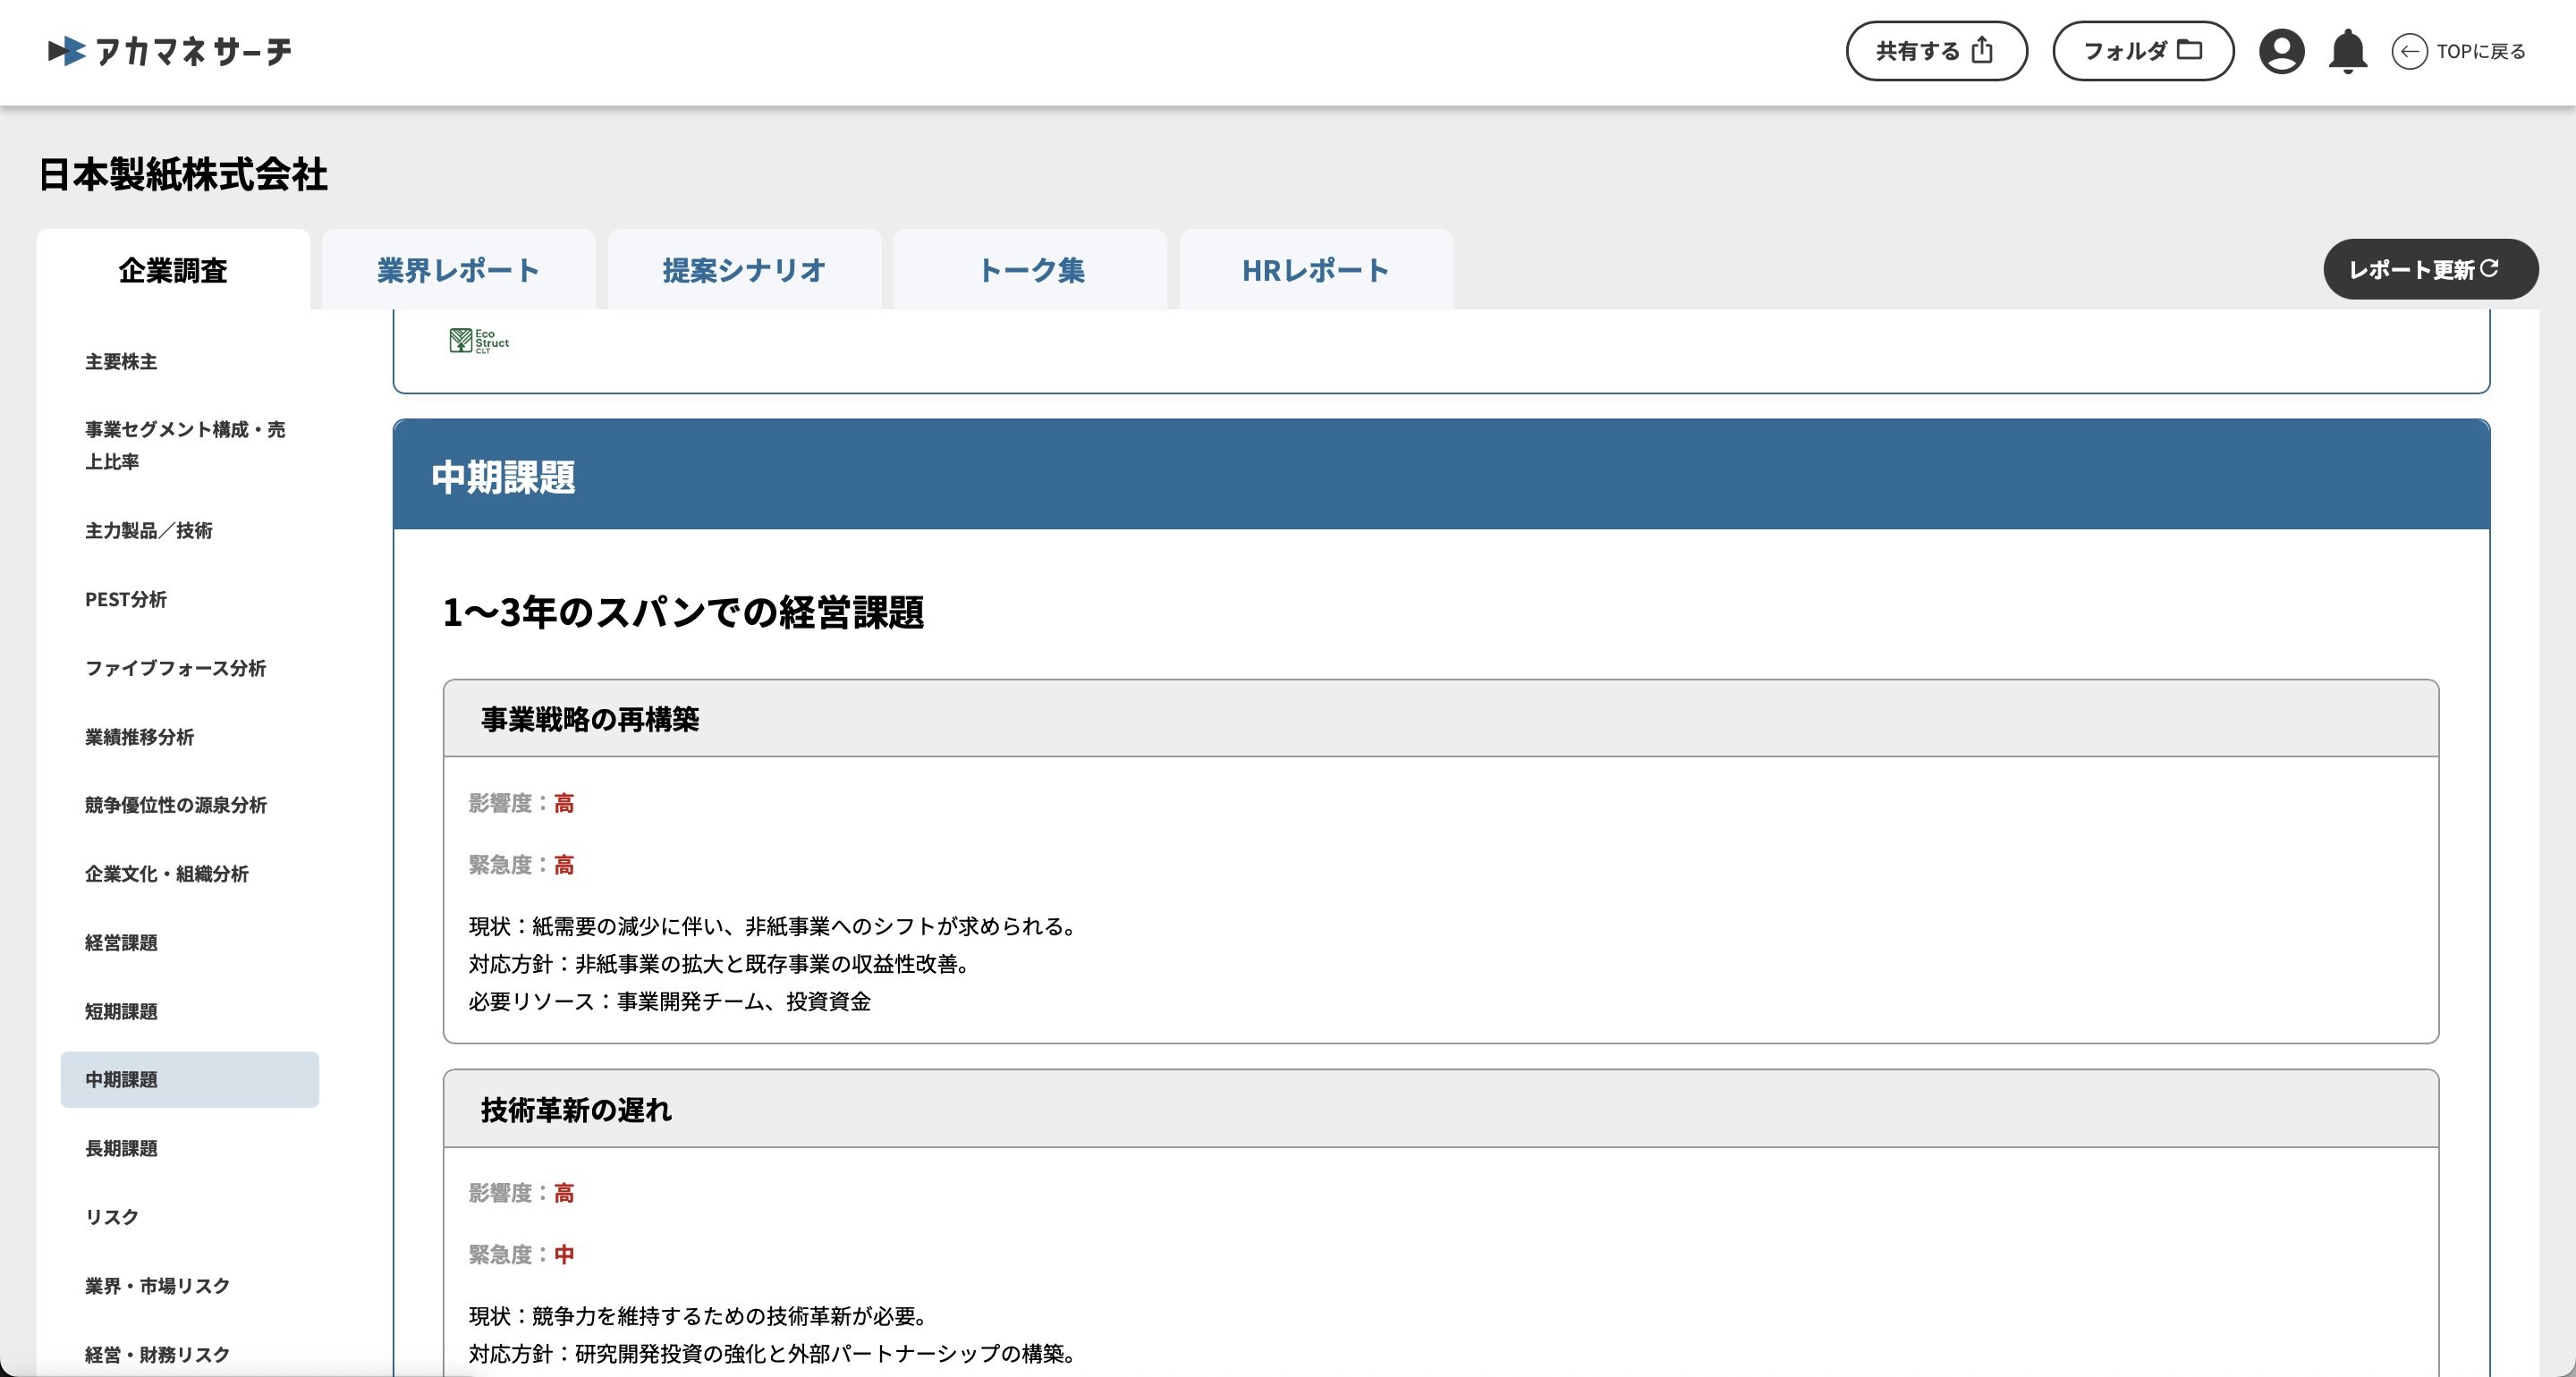2576x1377 pixels.
Task: Open the 提案シナリオ tab
Action: point(744,270)
